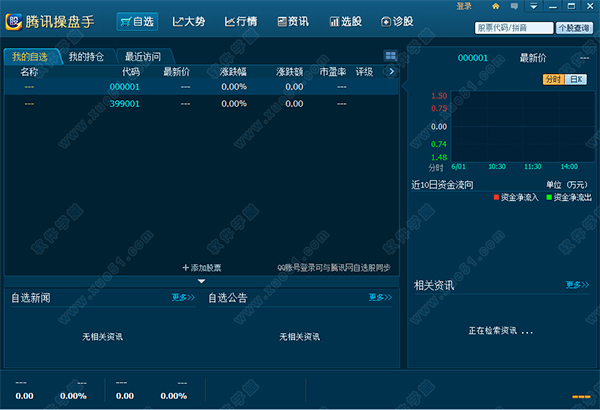
Task: Sort by 名称 column header
Action: [x=29, y=72]
